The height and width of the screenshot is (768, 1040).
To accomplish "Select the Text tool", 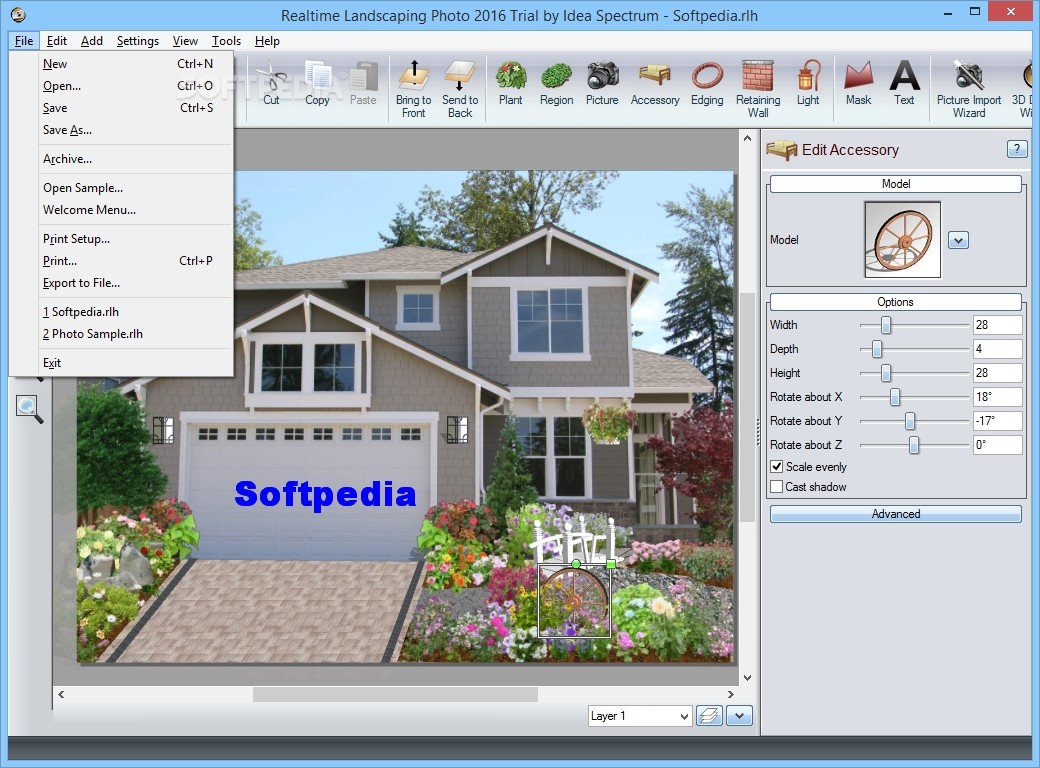I will (904, 84).
